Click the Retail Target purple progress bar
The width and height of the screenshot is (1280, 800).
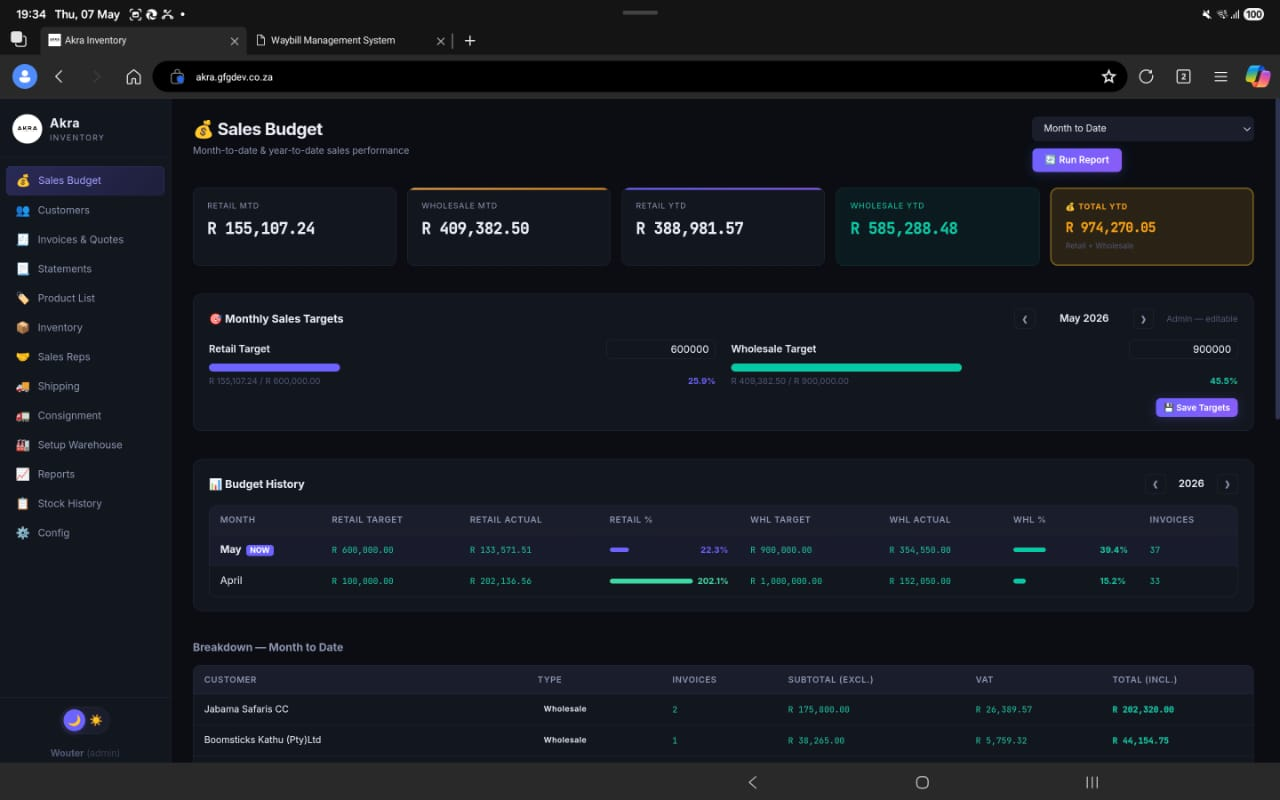274,368
